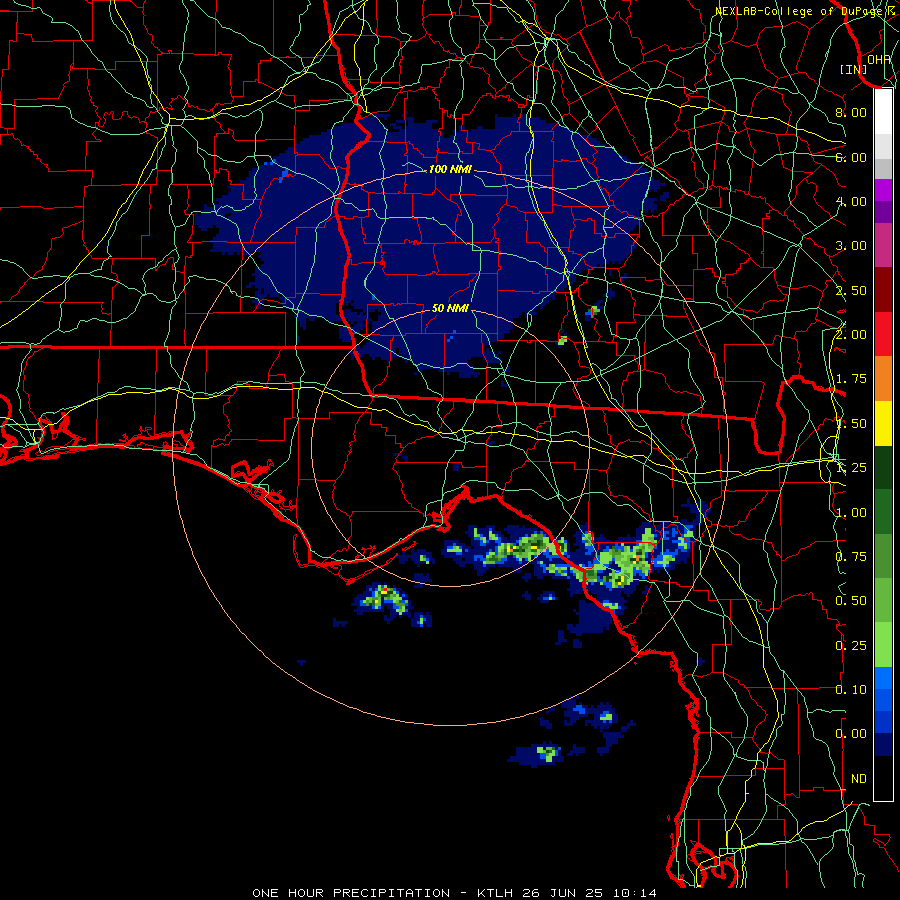The width and height of the screenshot is (900, 900).
Task: Click the OHA product label
Action: coord(879,60)
